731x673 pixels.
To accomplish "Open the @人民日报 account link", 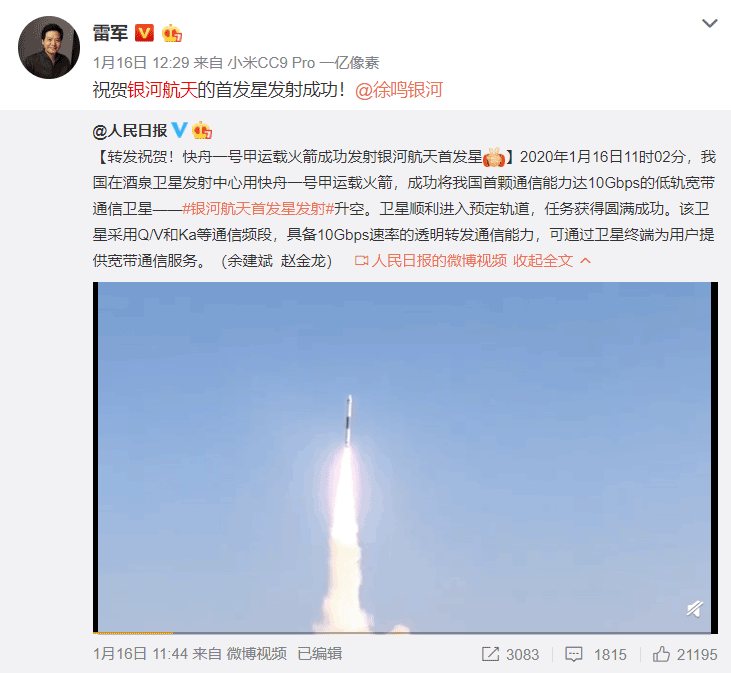I will (x=130, y=131).
